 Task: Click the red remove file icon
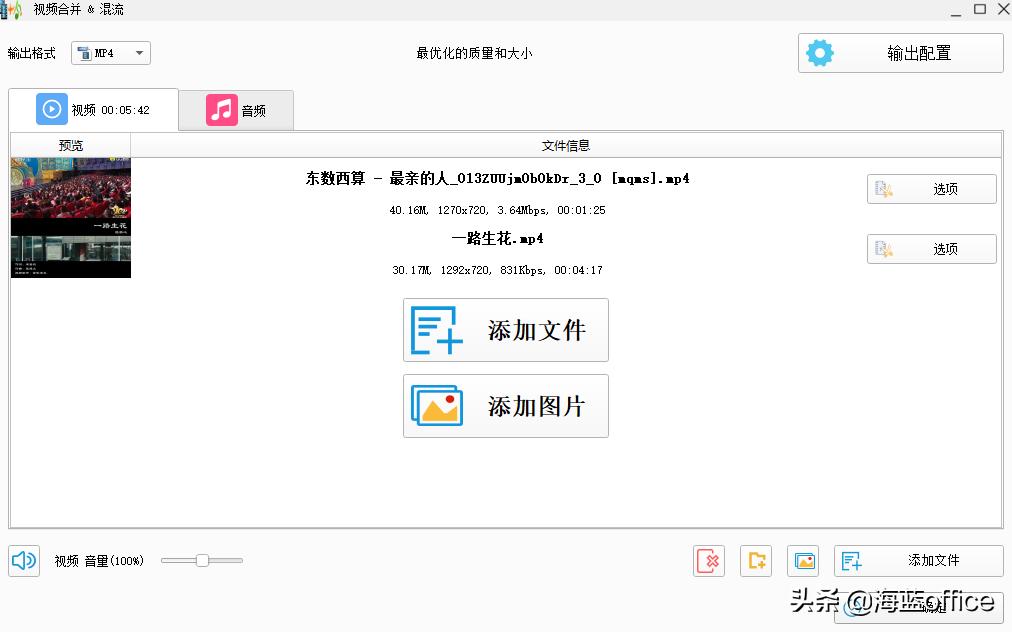709,561
